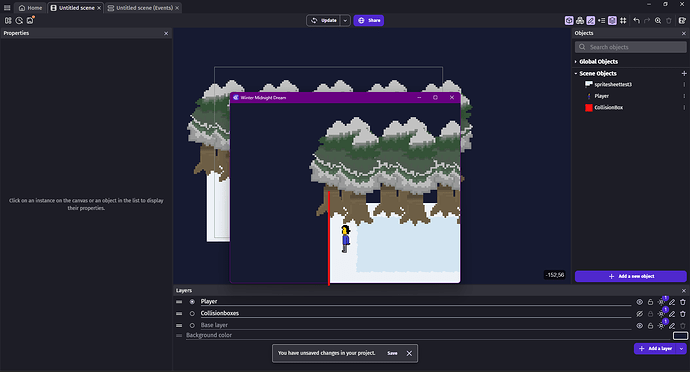Hide the Player layer with eye icon
Screen dimensions: 690x372
[639, 302]
